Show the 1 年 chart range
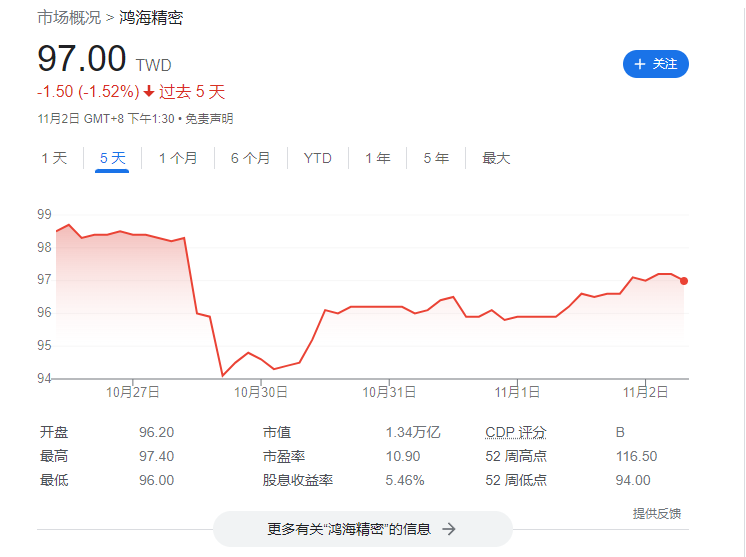 click(x=377, y=158)
